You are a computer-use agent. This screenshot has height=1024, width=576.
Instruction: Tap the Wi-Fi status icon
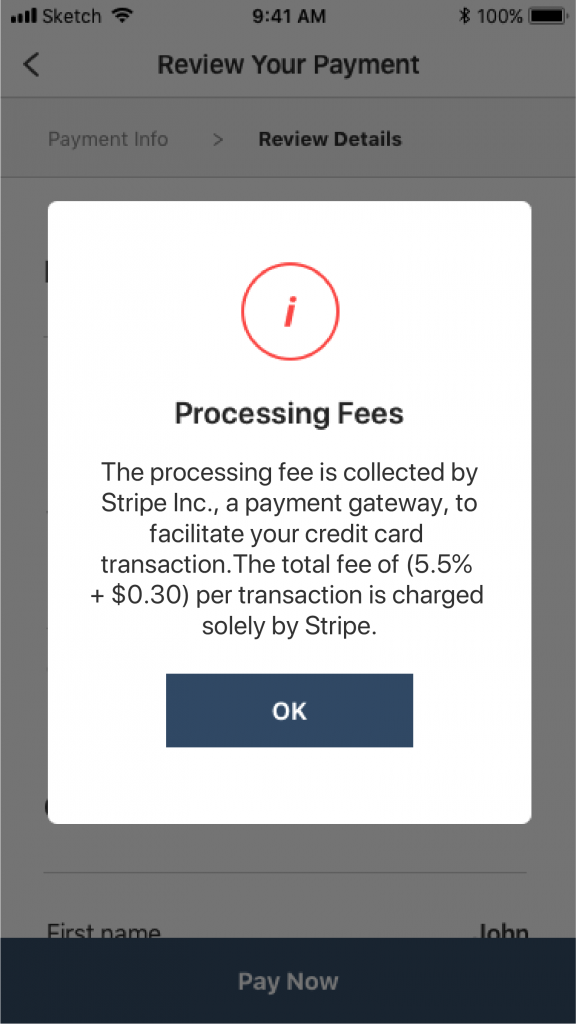(x=122, y=16)
